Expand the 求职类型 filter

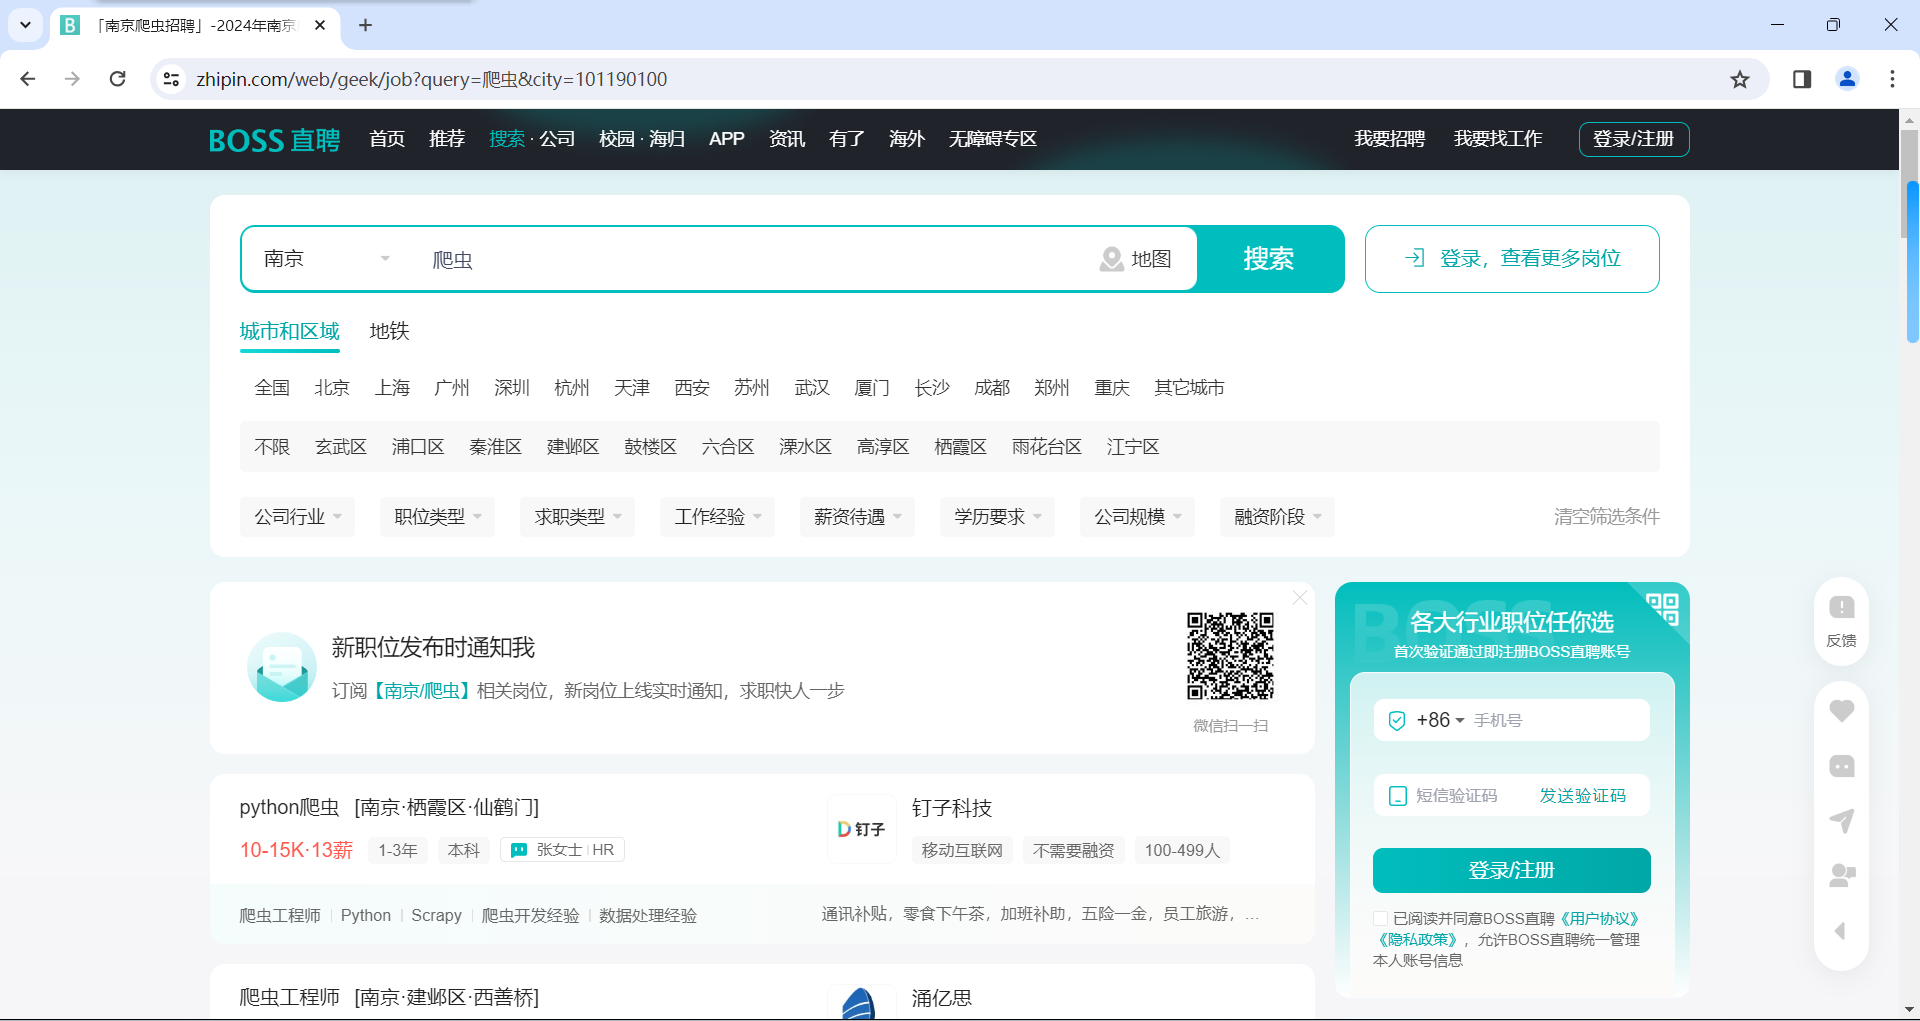(577, 517)
